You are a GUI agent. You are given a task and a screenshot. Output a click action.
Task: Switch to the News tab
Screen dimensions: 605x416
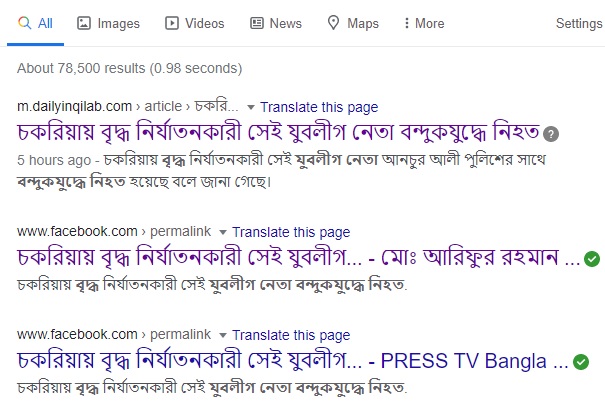pos(275,23)
